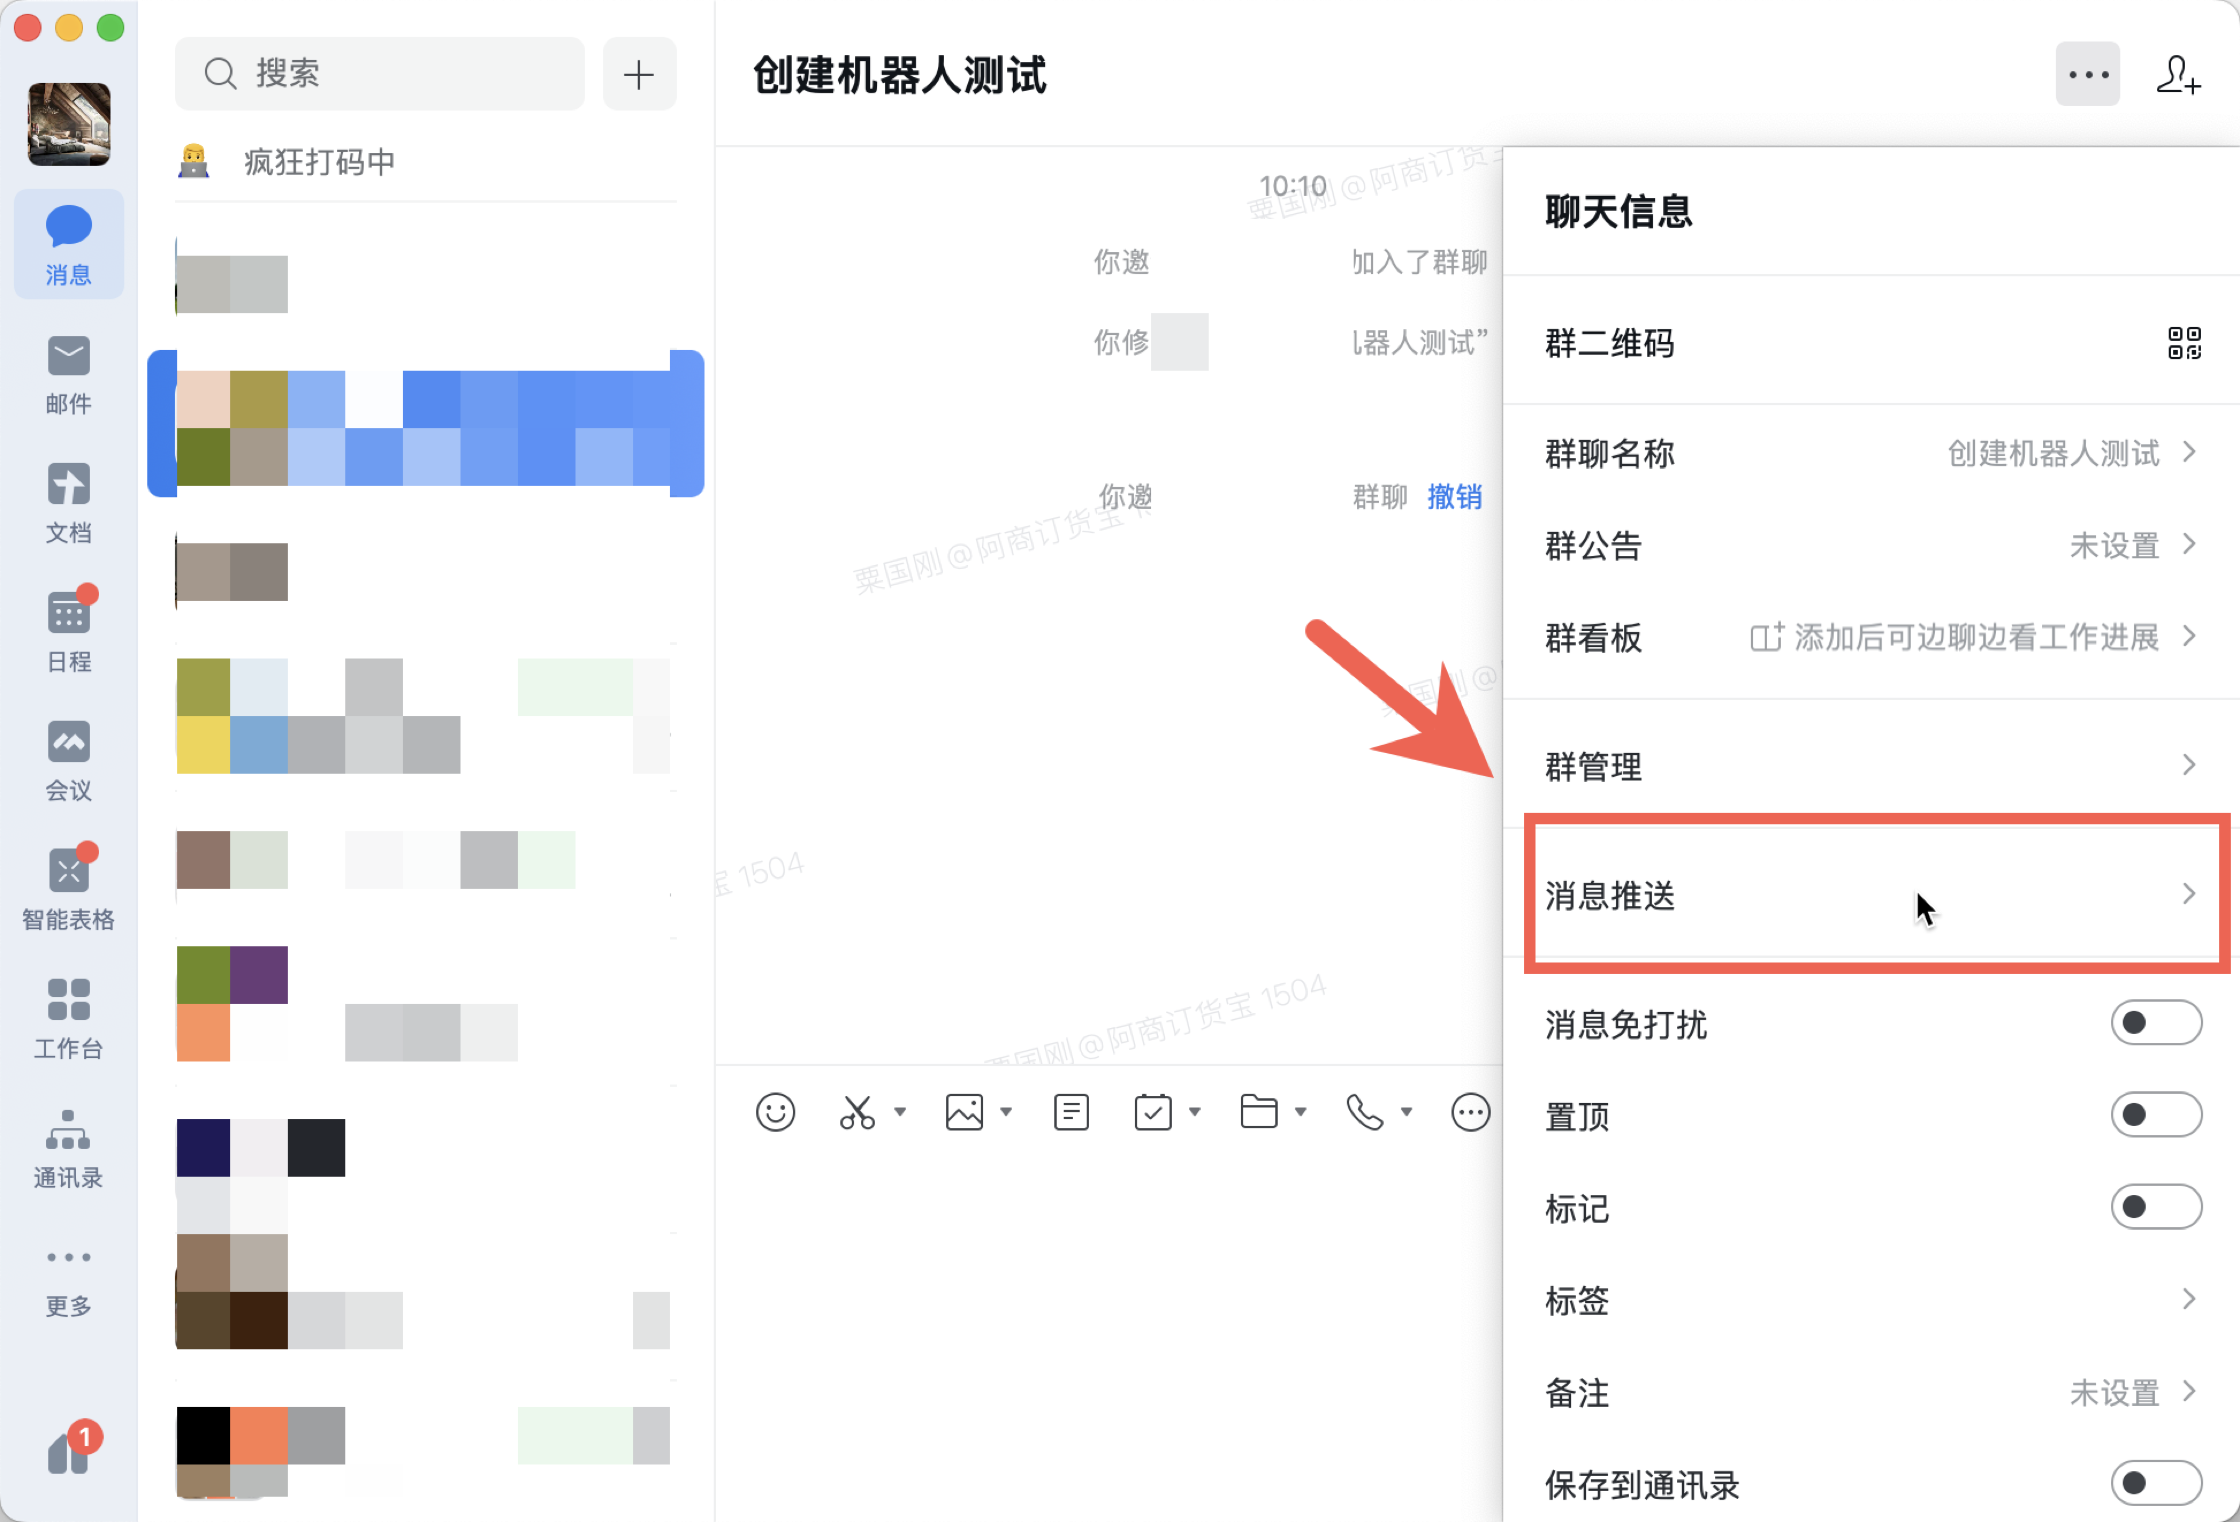The image size is (2240, 1522).
Task: Enable the 置顶 switch
Action: pos(2156,1115)
